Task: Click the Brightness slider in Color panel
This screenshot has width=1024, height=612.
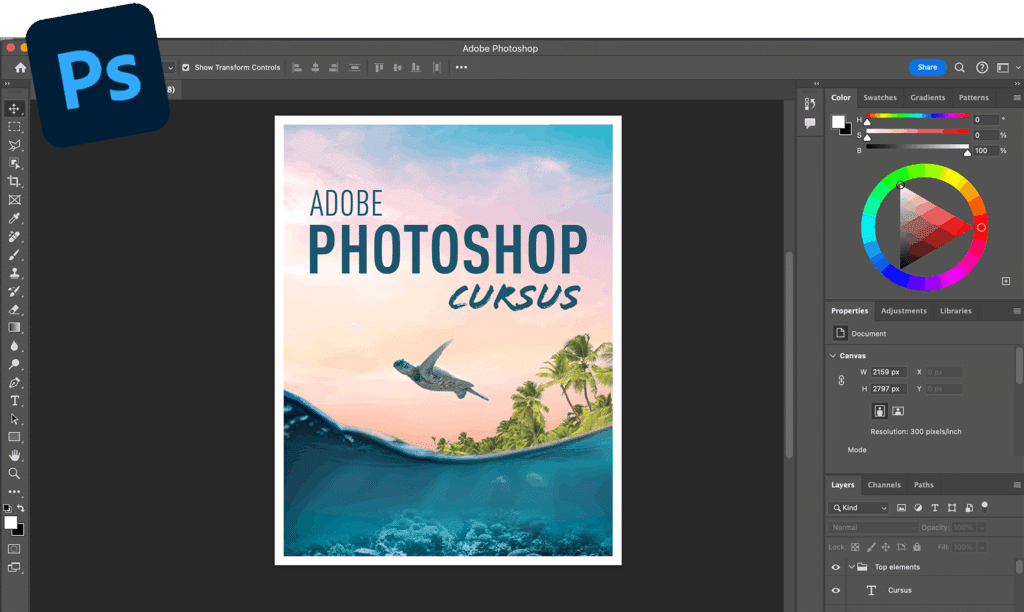Action: pyautogui.click(x=917, y=147)
